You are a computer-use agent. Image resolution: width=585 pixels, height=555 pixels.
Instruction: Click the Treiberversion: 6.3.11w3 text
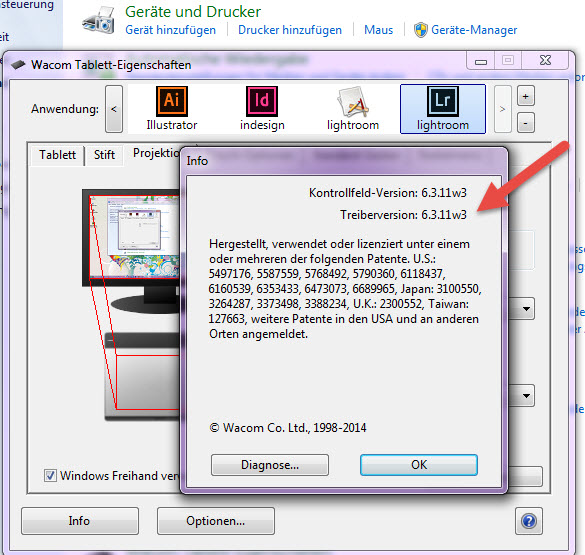403,215
